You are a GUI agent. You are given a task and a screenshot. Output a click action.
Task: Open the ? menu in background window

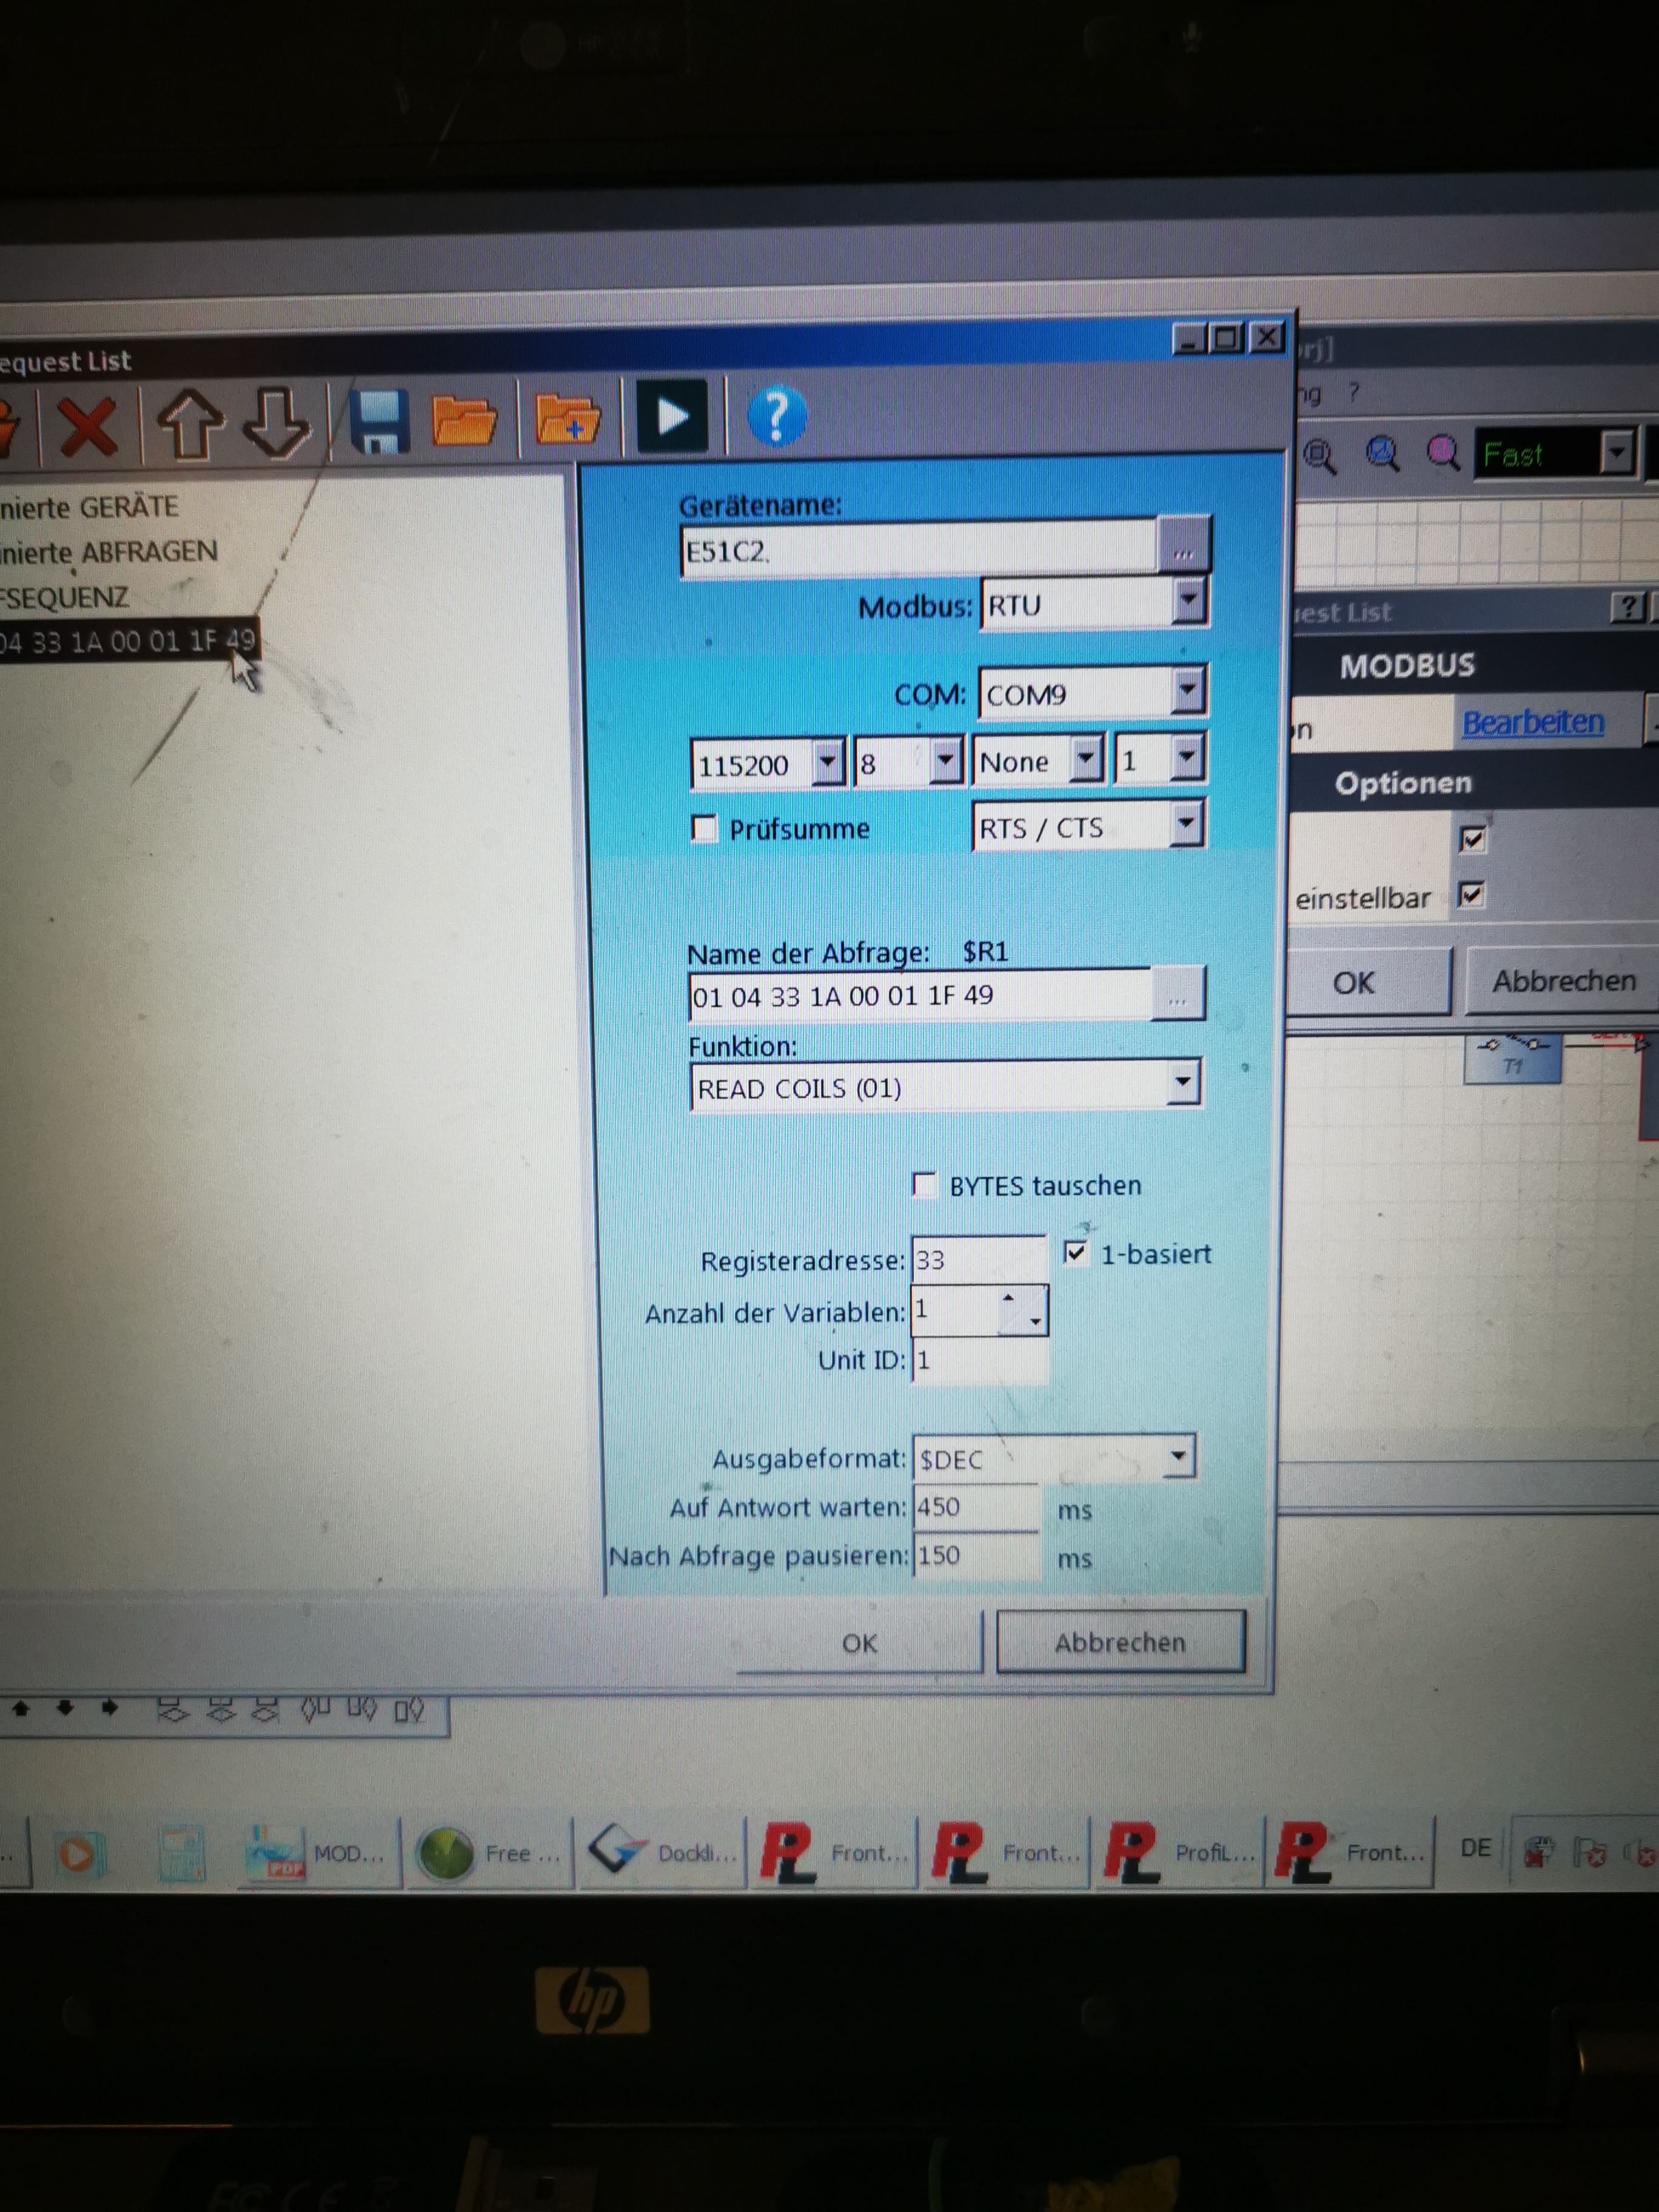point(1354,392)
